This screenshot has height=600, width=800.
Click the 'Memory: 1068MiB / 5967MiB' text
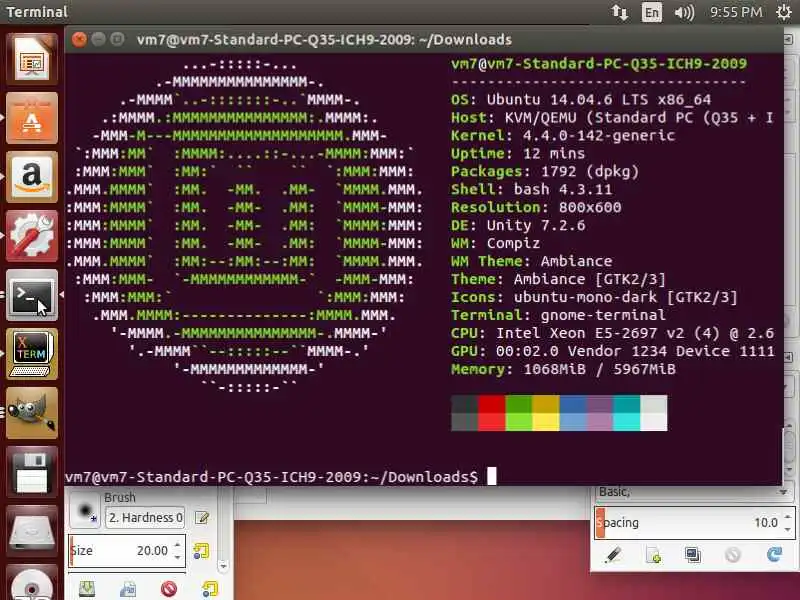[x=563, y=369]
